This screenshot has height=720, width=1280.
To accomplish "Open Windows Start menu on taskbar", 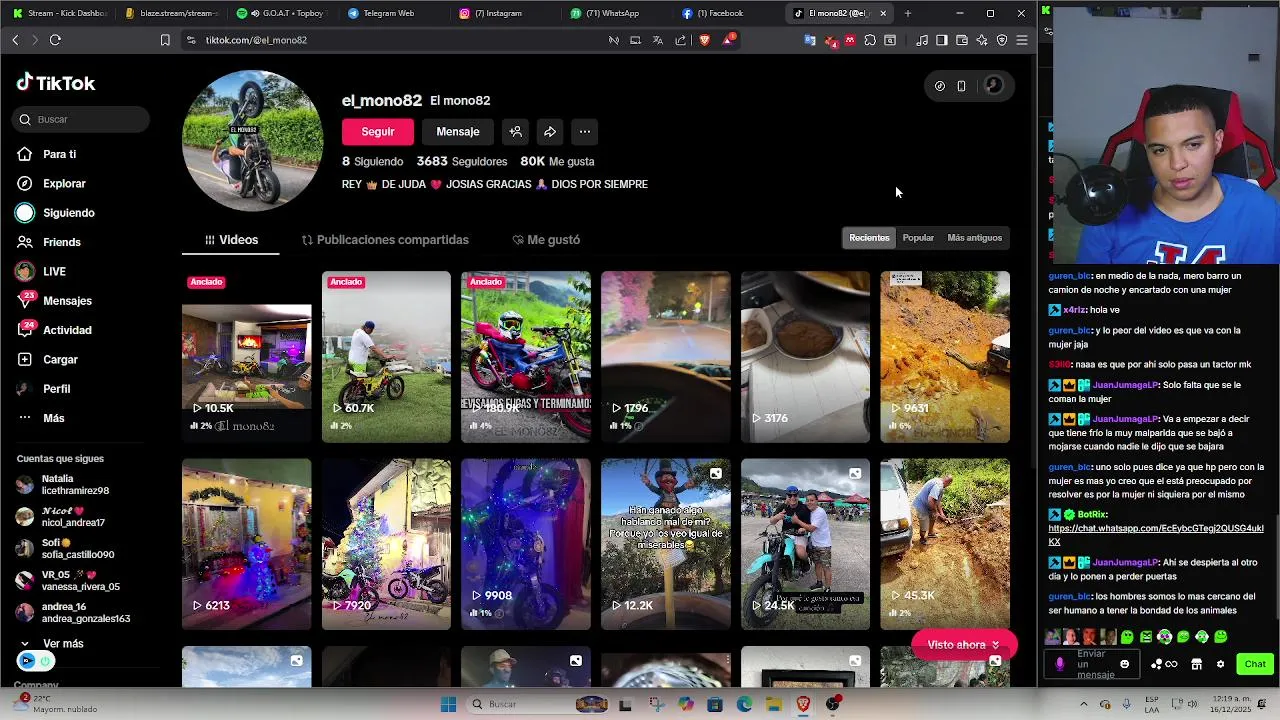I will 448,704.
